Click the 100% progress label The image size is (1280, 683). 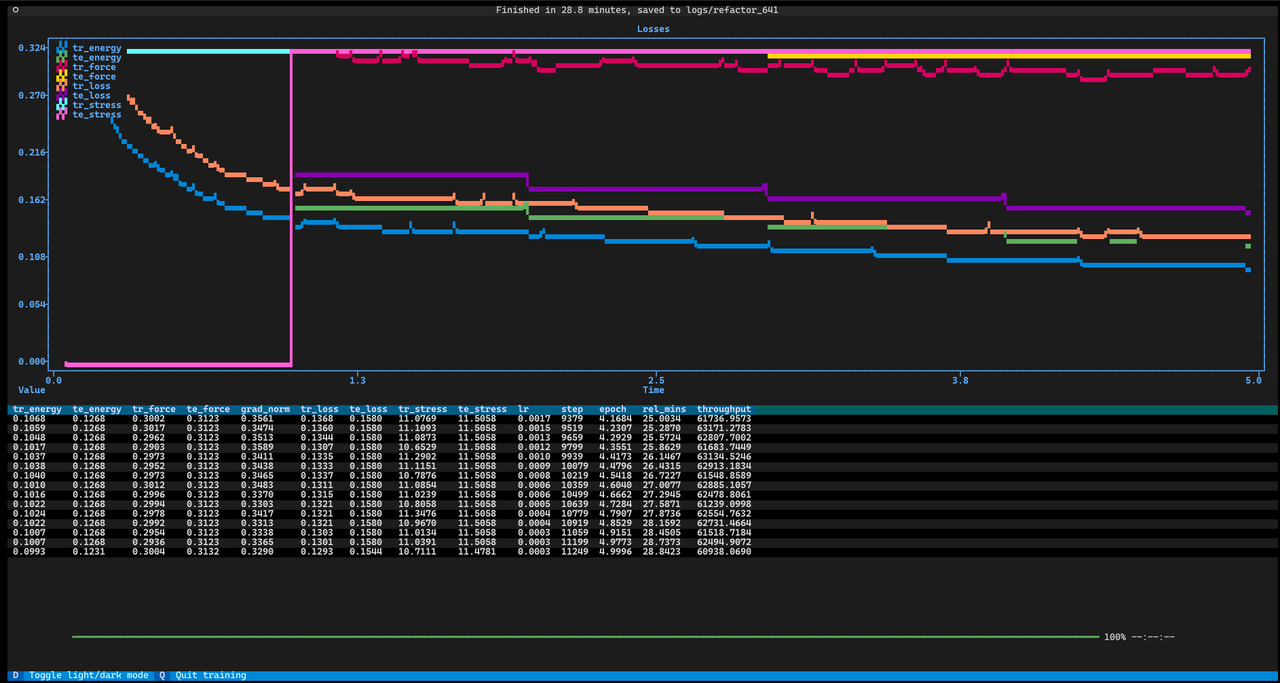(x=1115, y=636)
